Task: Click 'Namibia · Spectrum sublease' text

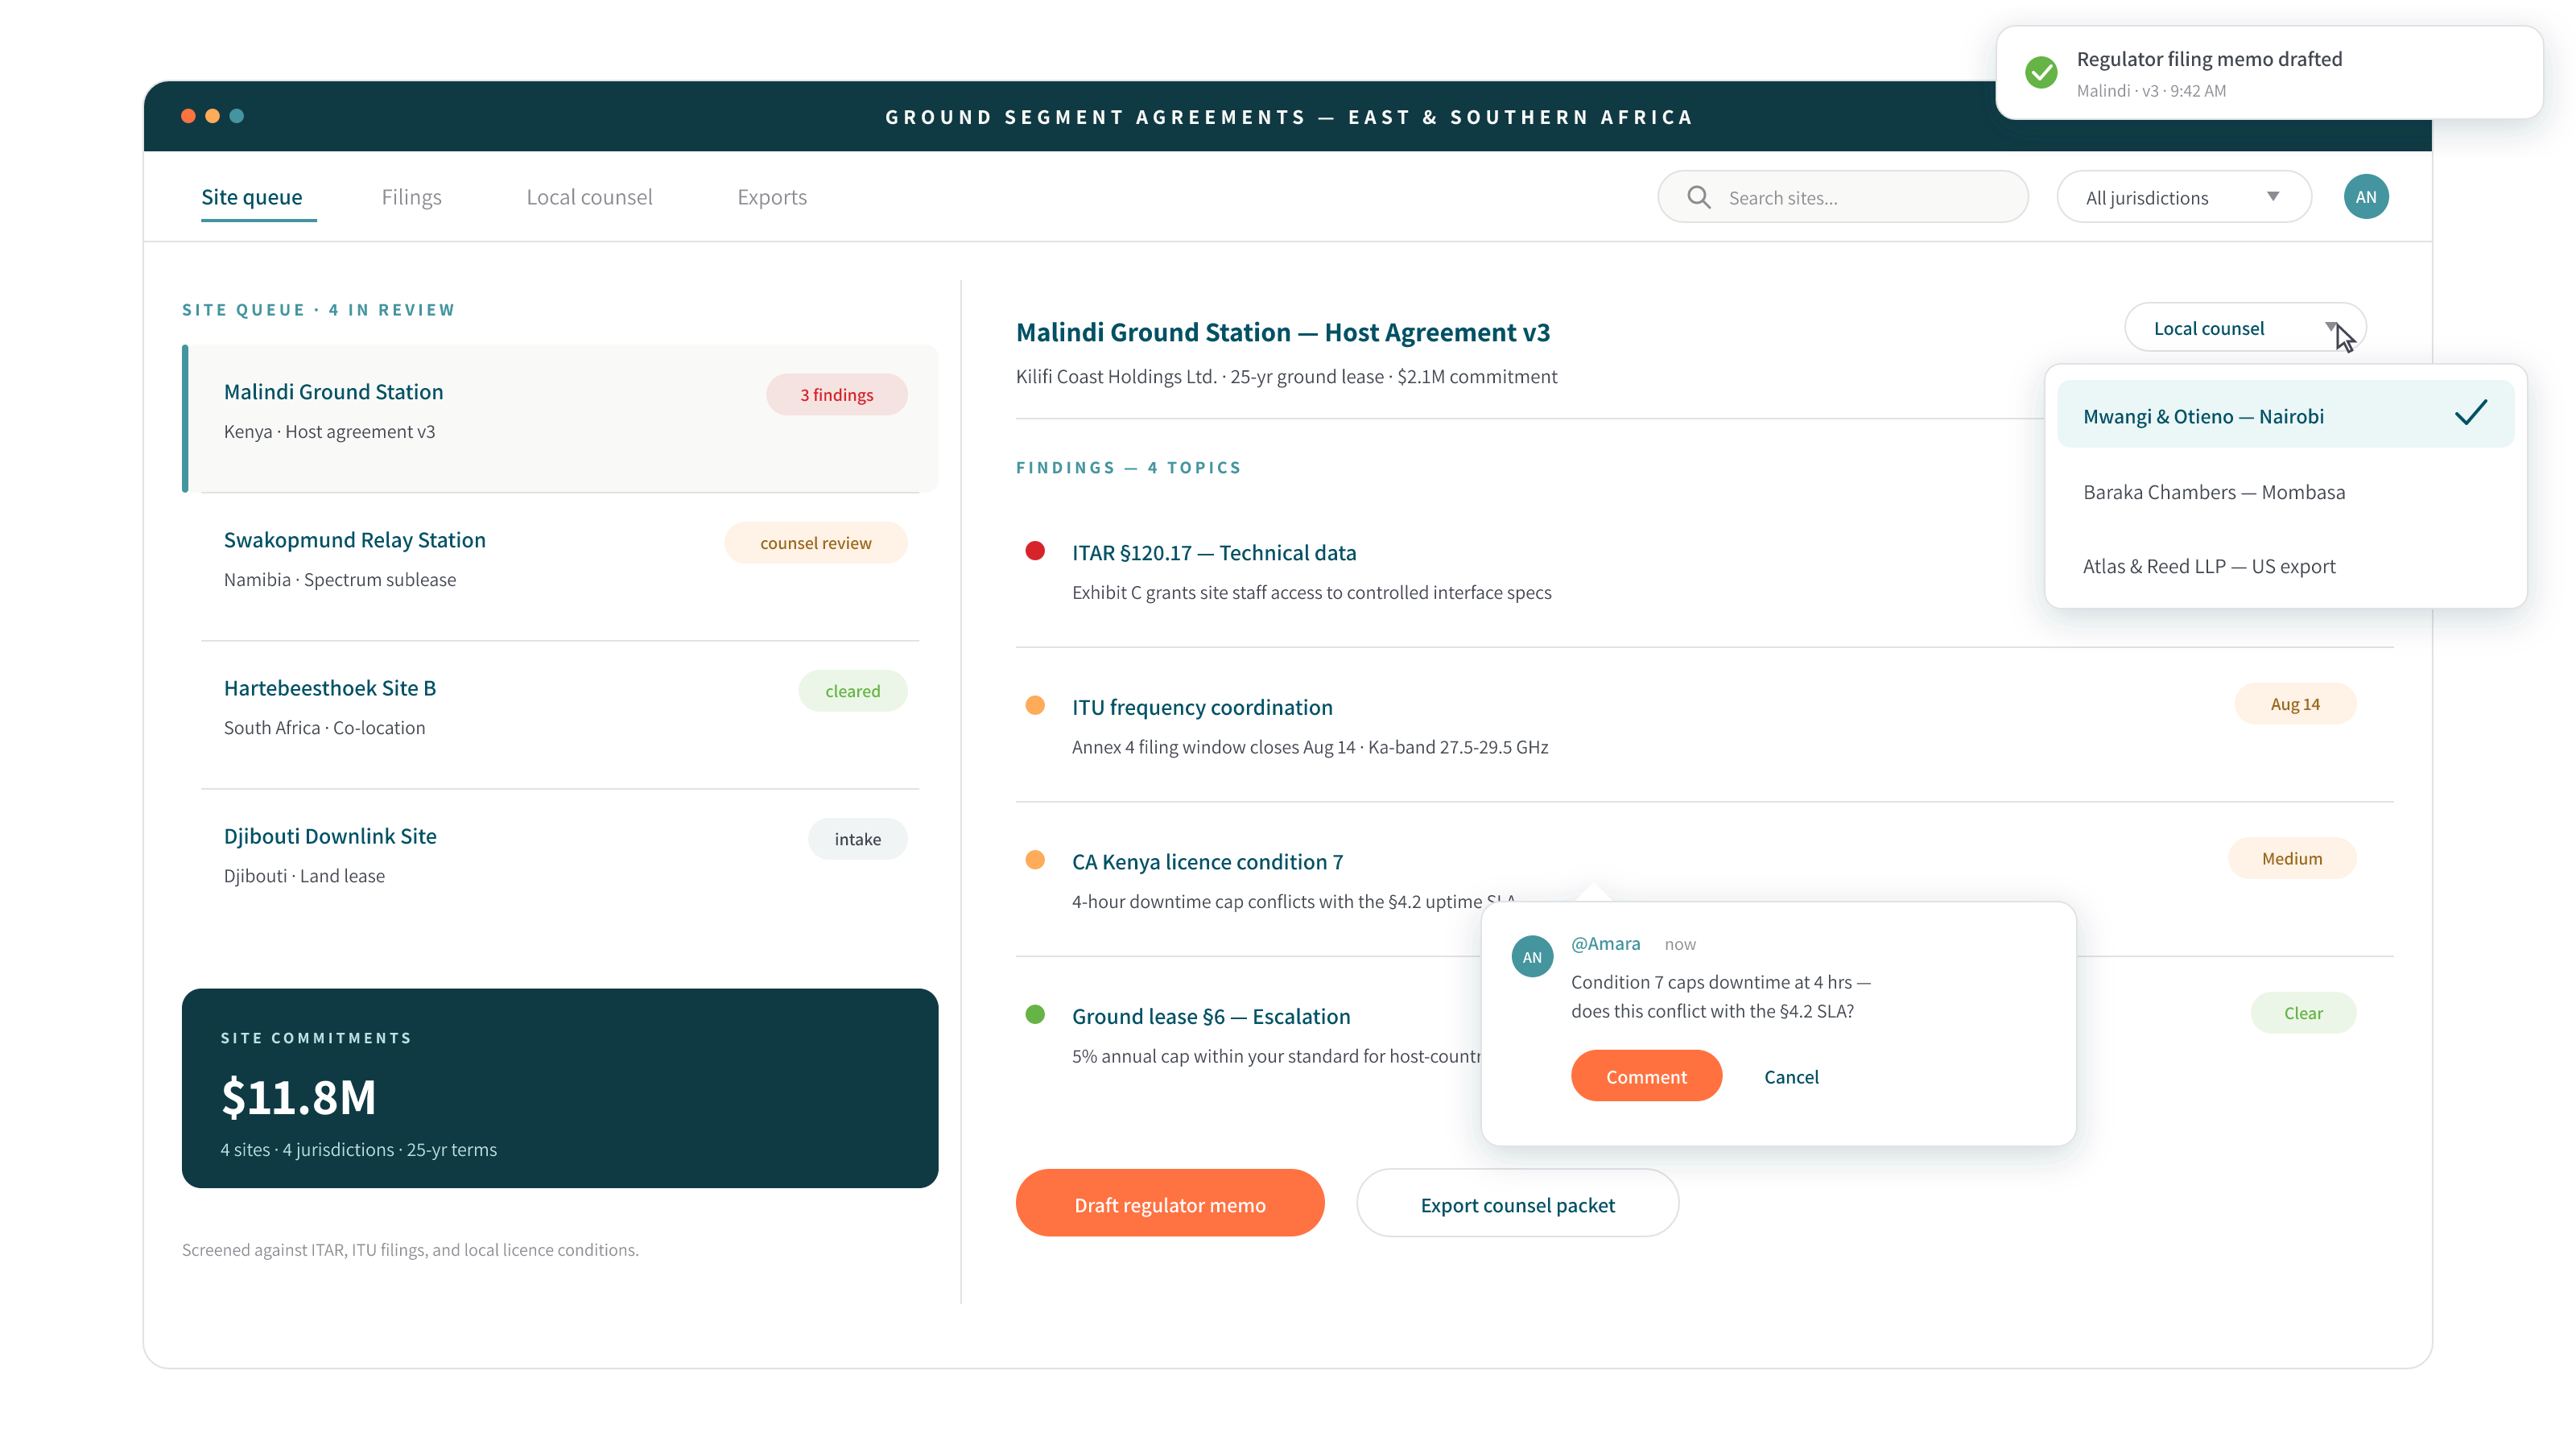Action: tap(340, 579)
